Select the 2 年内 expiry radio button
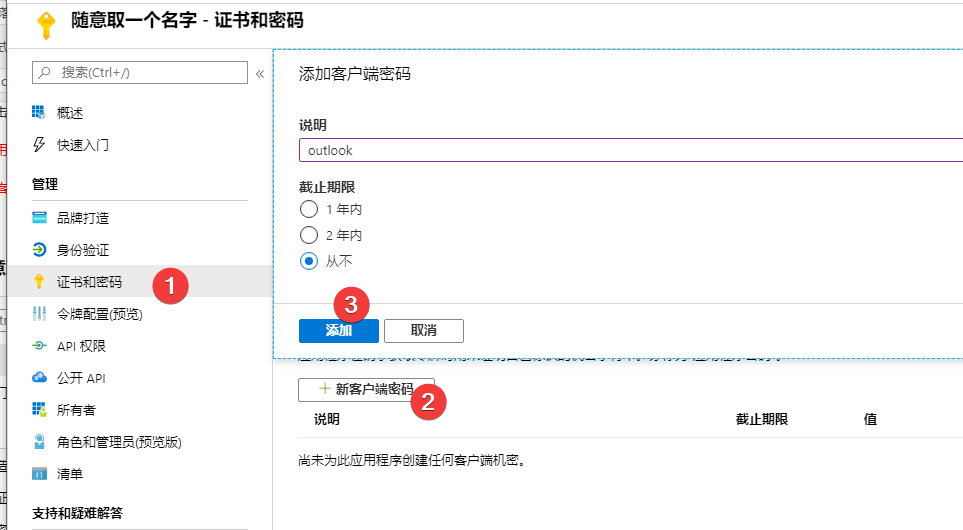This screenshot has width=963, height=530. click(309, 235)
